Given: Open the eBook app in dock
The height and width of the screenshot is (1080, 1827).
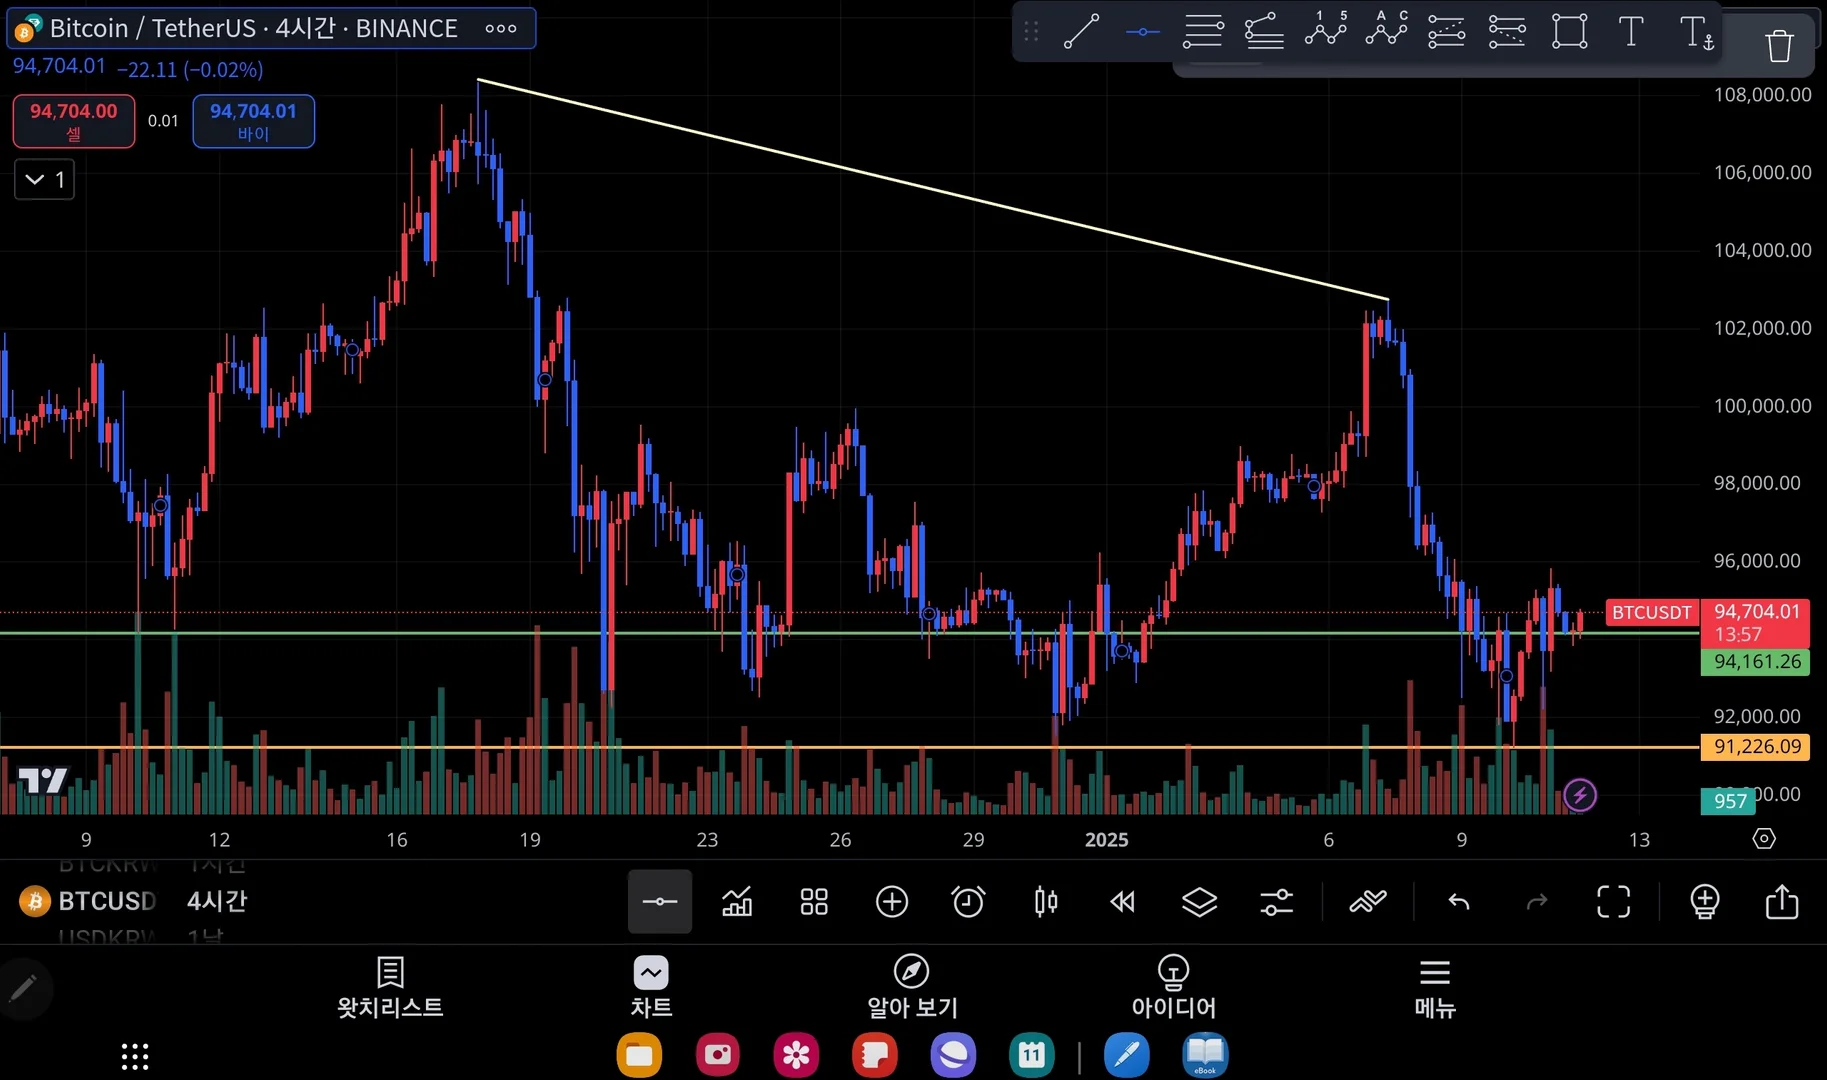Looking at the screenshot, I should point(1205,1055).
